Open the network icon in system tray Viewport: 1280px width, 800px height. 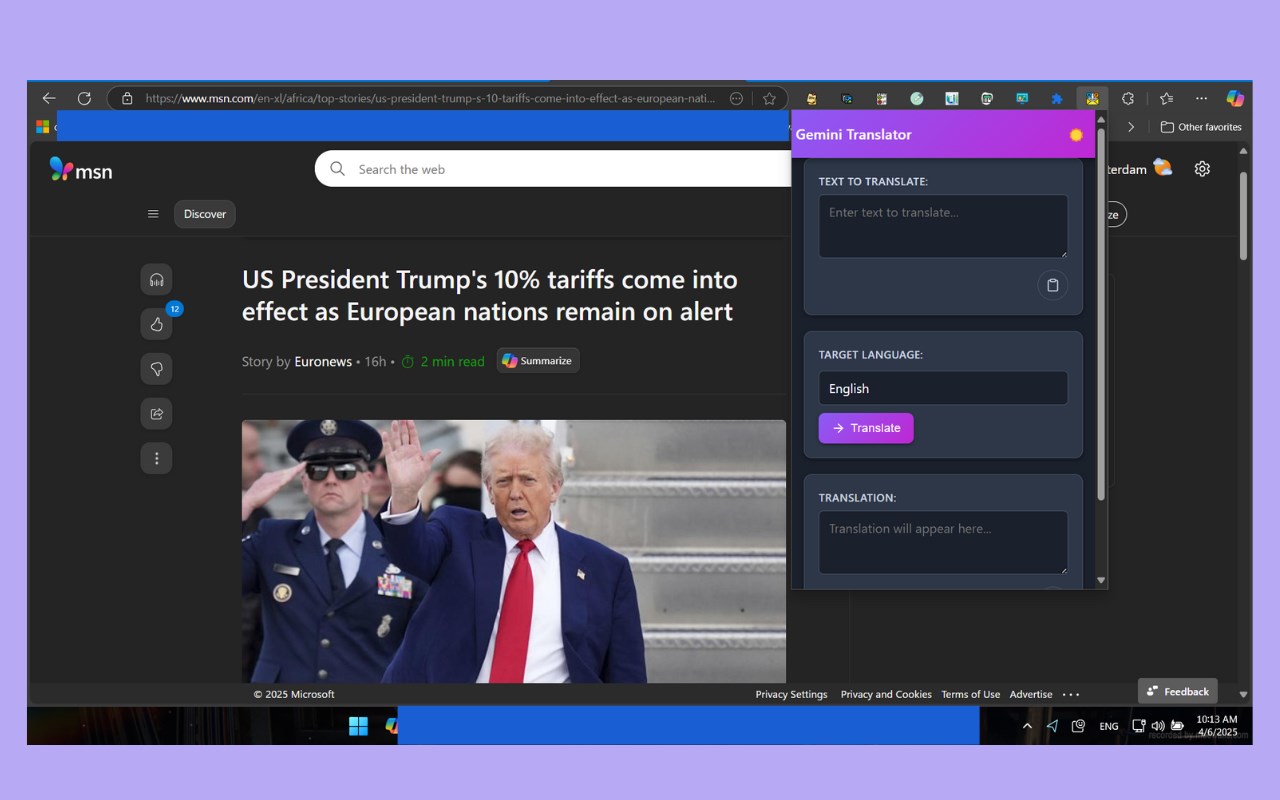tap(1138, 726)
